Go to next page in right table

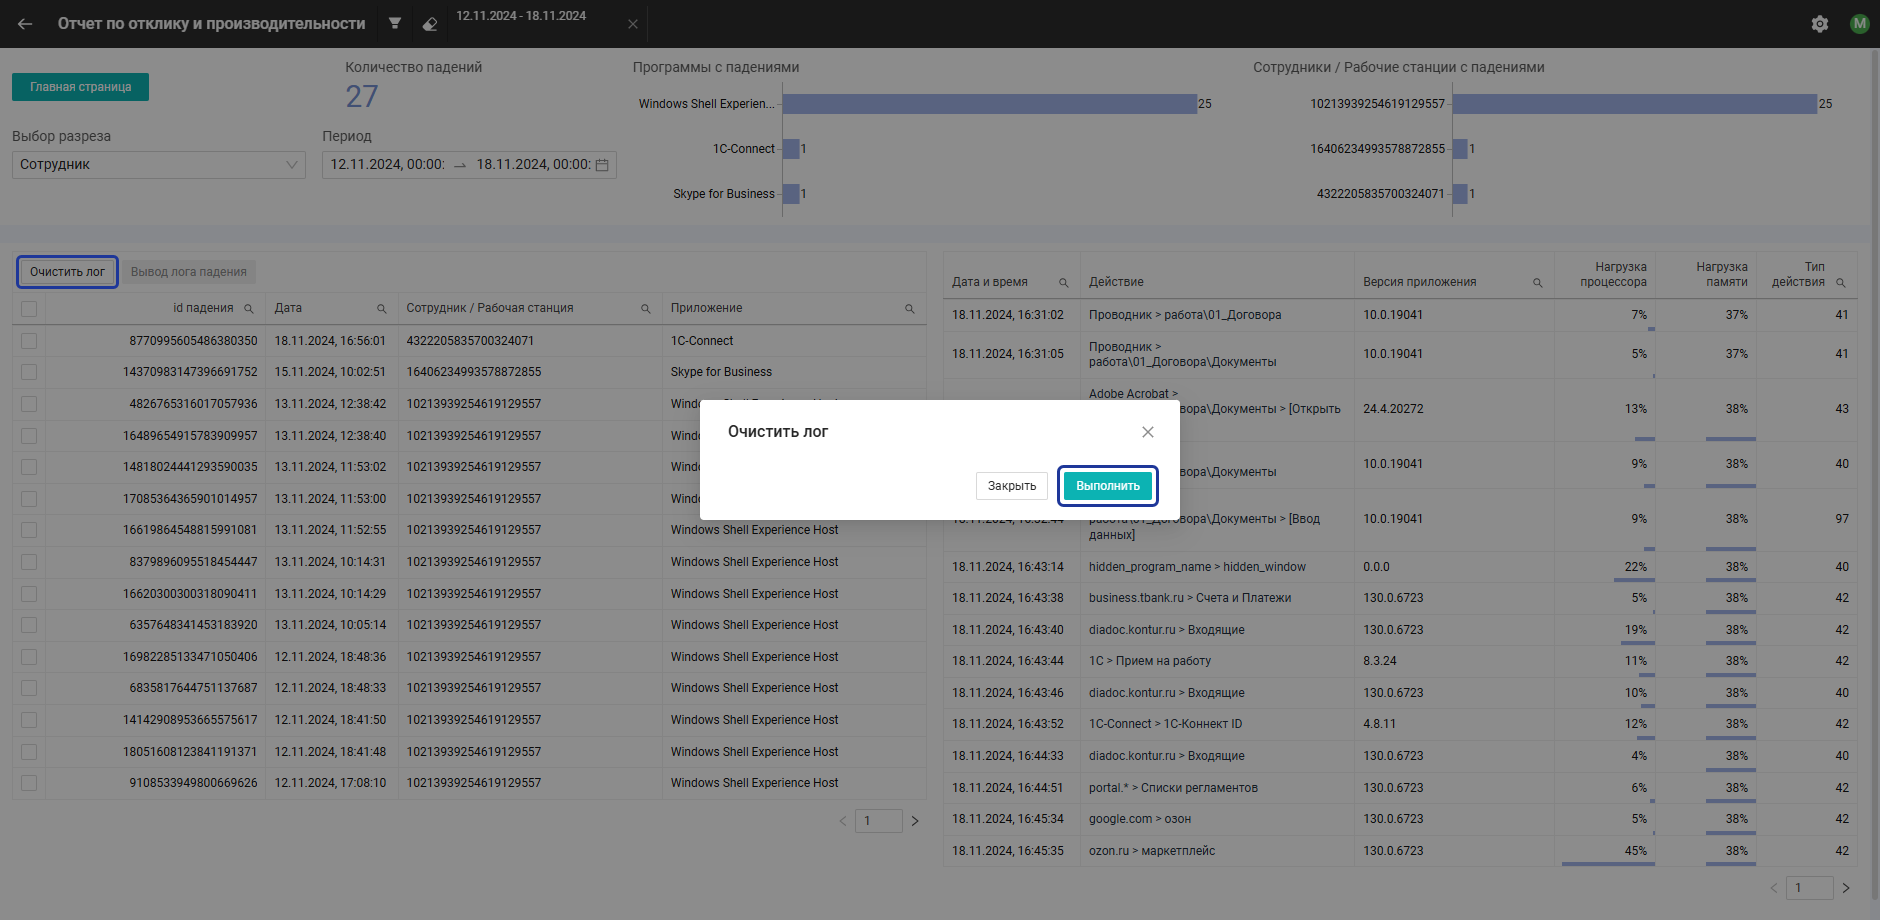coord(1846,888)
